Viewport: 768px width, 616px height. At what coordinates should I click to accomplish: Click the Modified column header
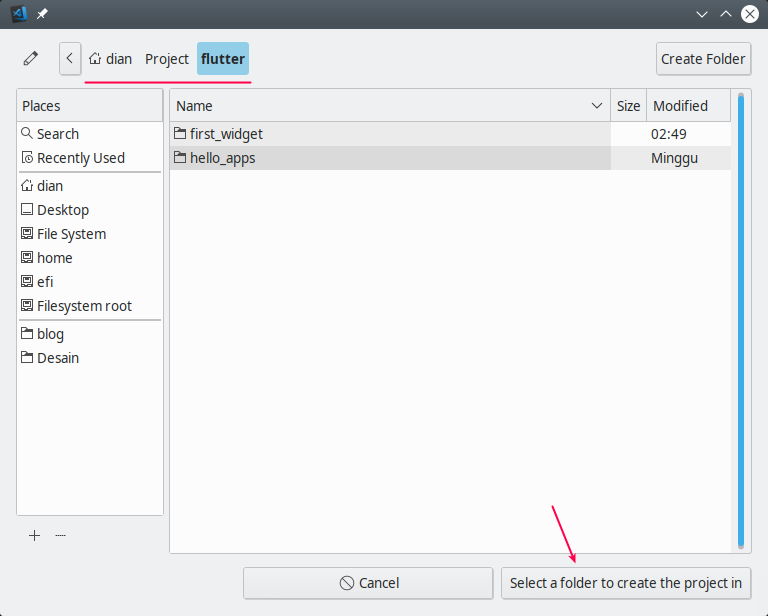680,106
